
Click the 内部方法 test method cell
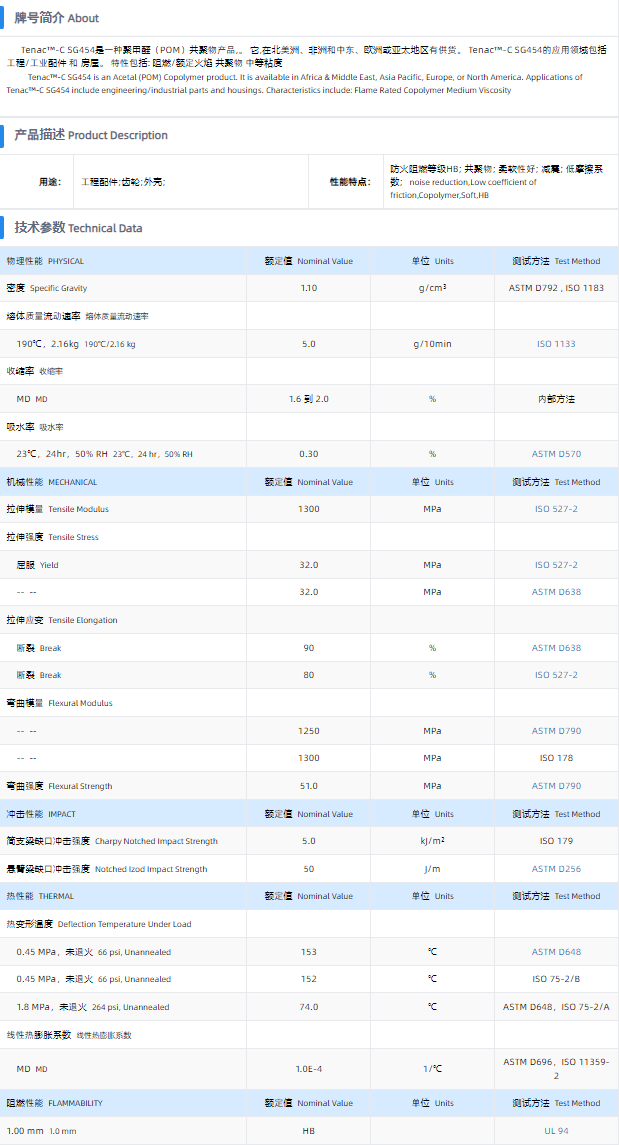click(556, 399)
